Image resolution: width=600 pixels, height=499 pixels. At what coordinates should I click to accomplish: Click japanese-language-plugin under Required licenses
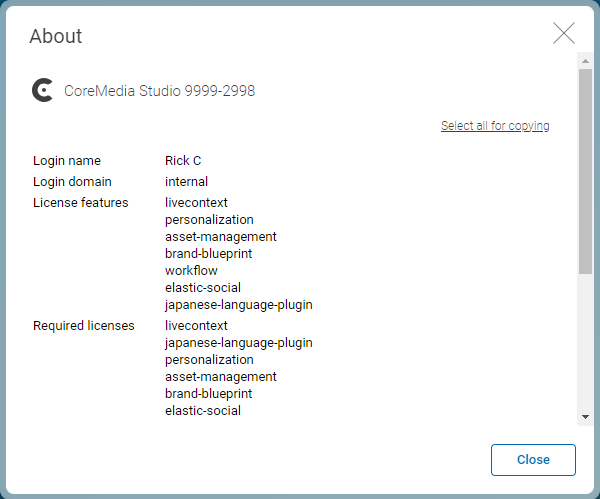point(238,343)
